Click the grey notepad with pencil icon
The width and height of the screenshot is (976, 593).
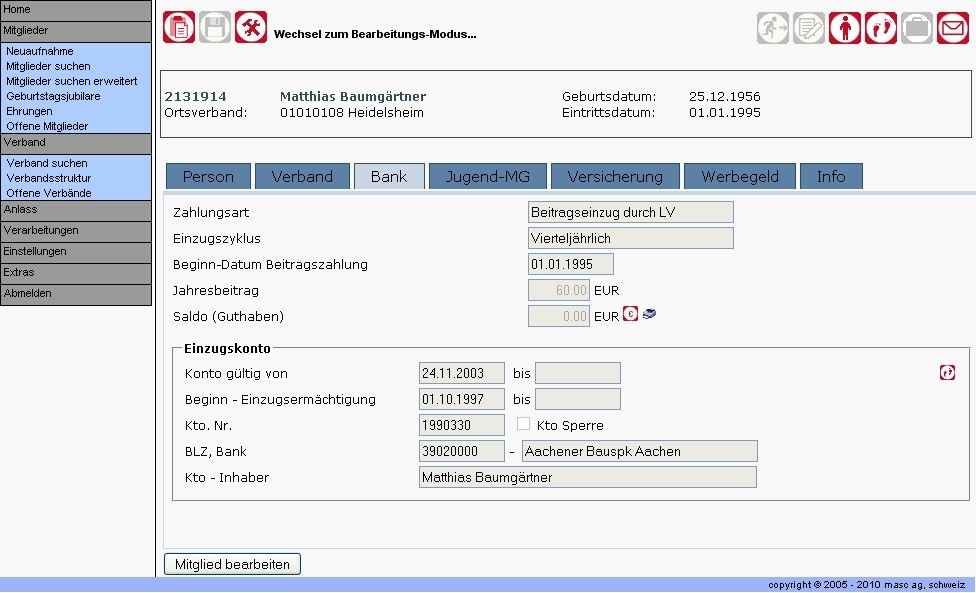coord(809,28)
